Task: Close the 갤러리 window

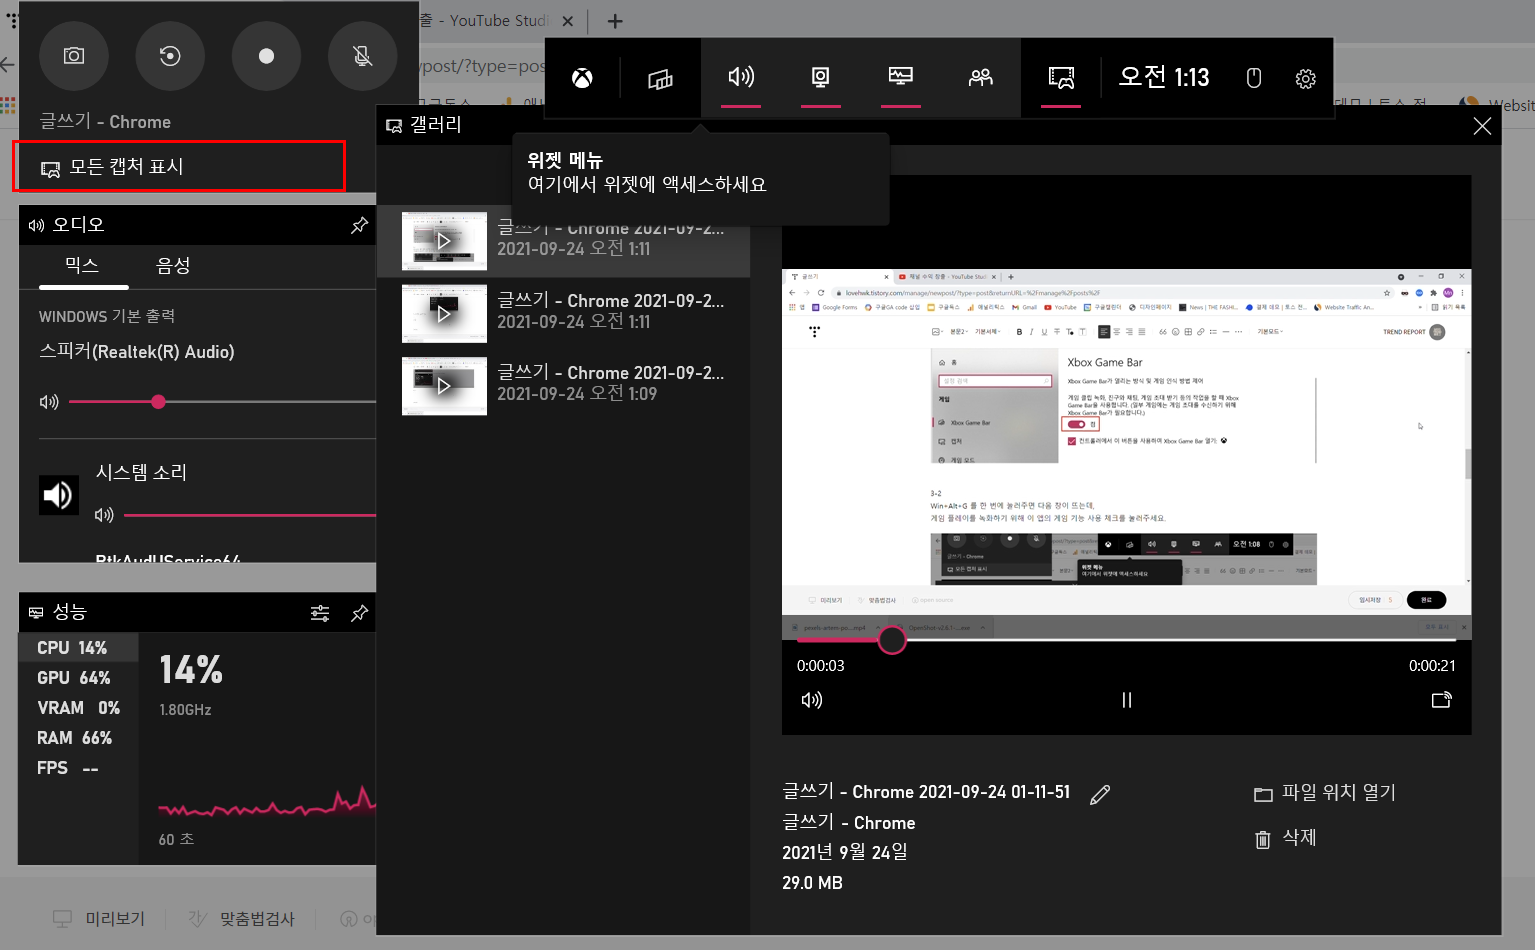Action: [1482, 126]
